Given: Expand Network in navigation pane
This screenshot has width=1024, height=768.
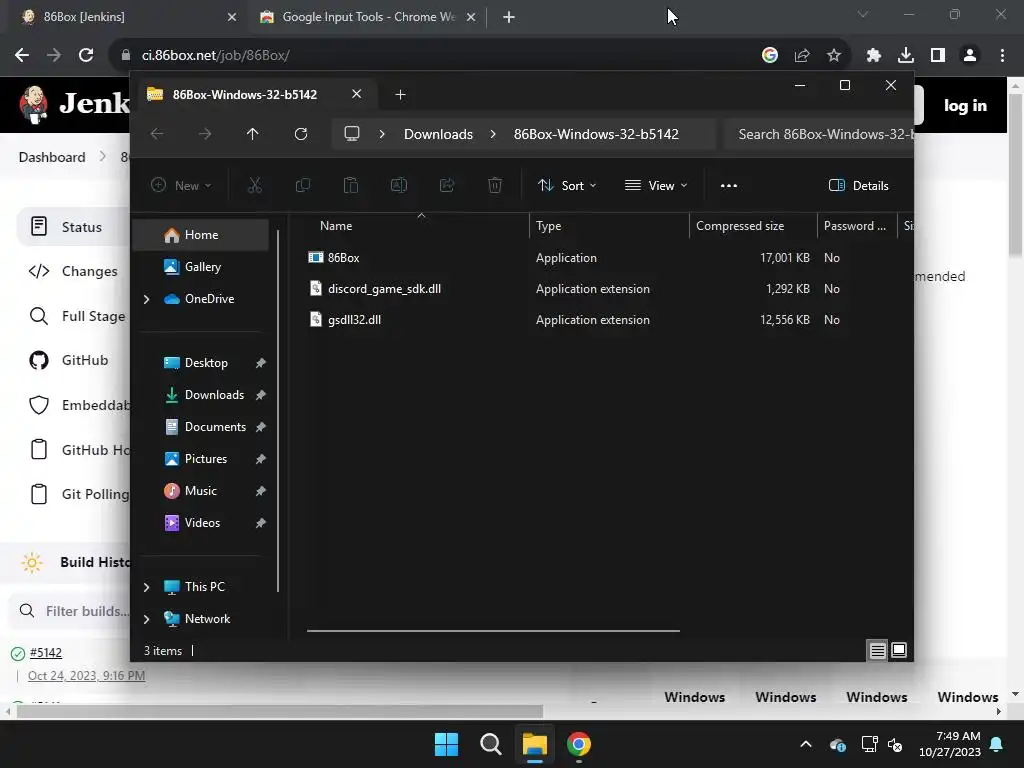Looking at the screenshot, I should pos(146,619).
